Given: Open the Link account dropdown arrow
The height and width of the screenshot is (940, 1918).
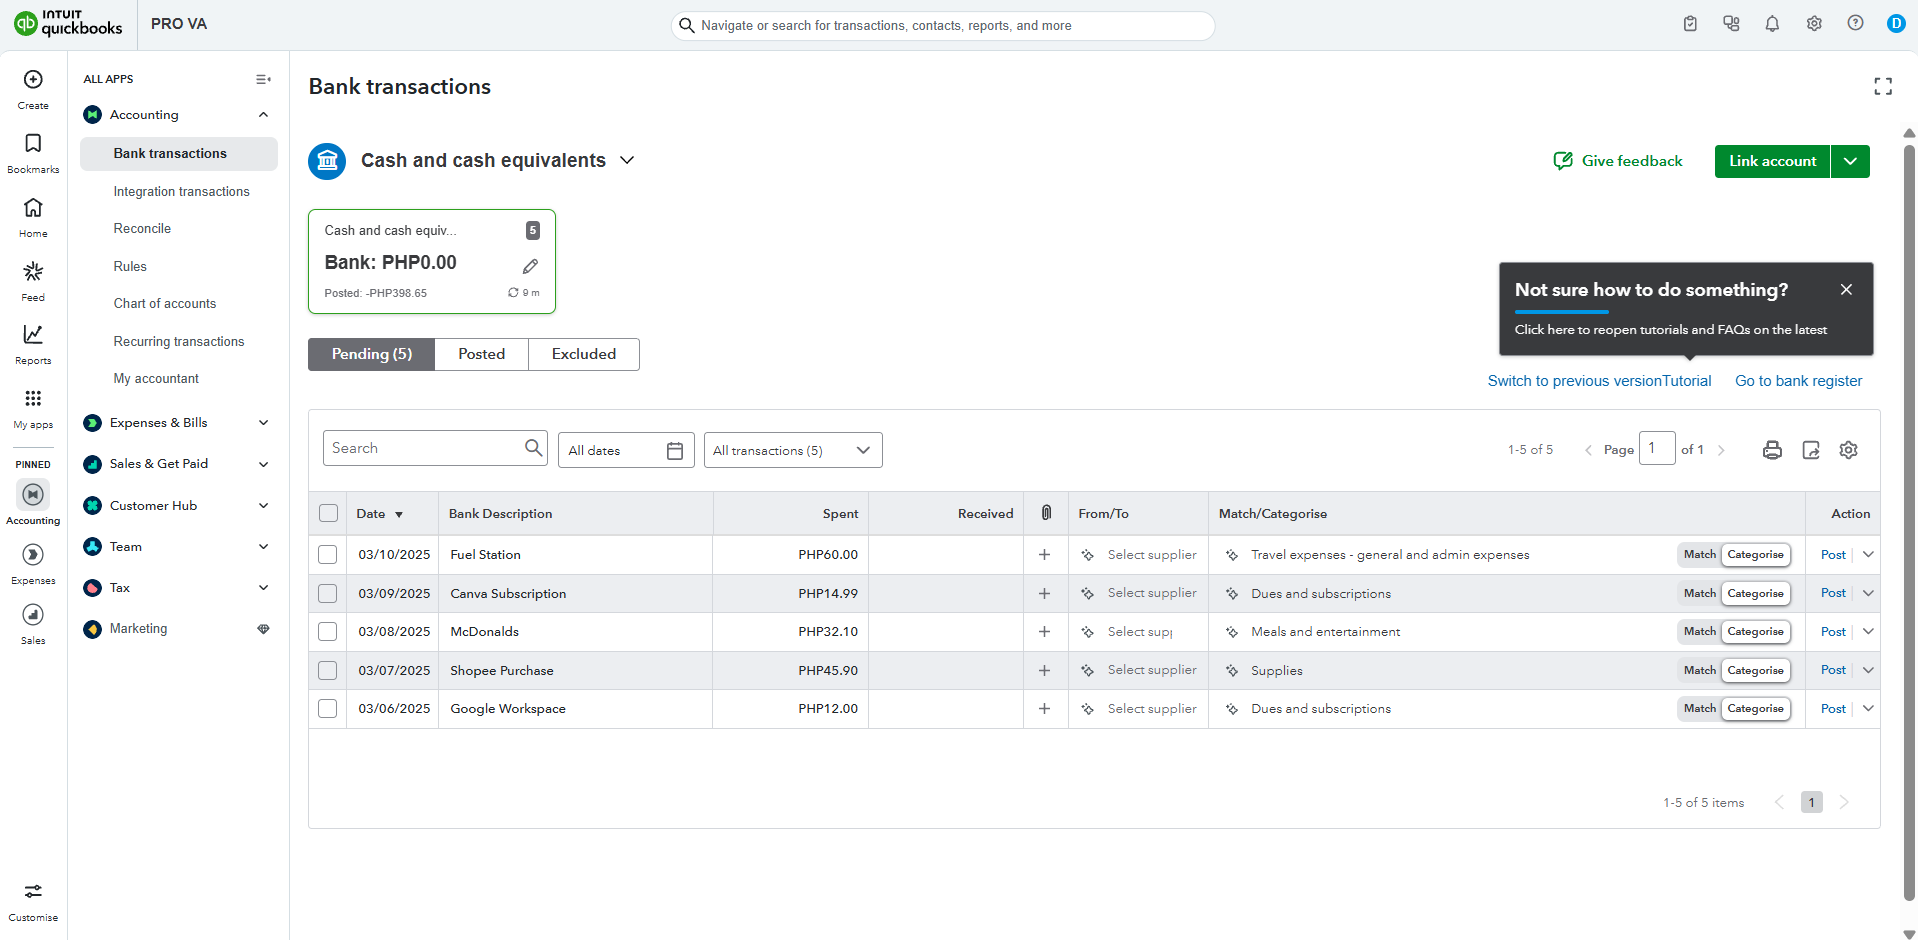Looking at the screenshot, I should pos(1850,161).
